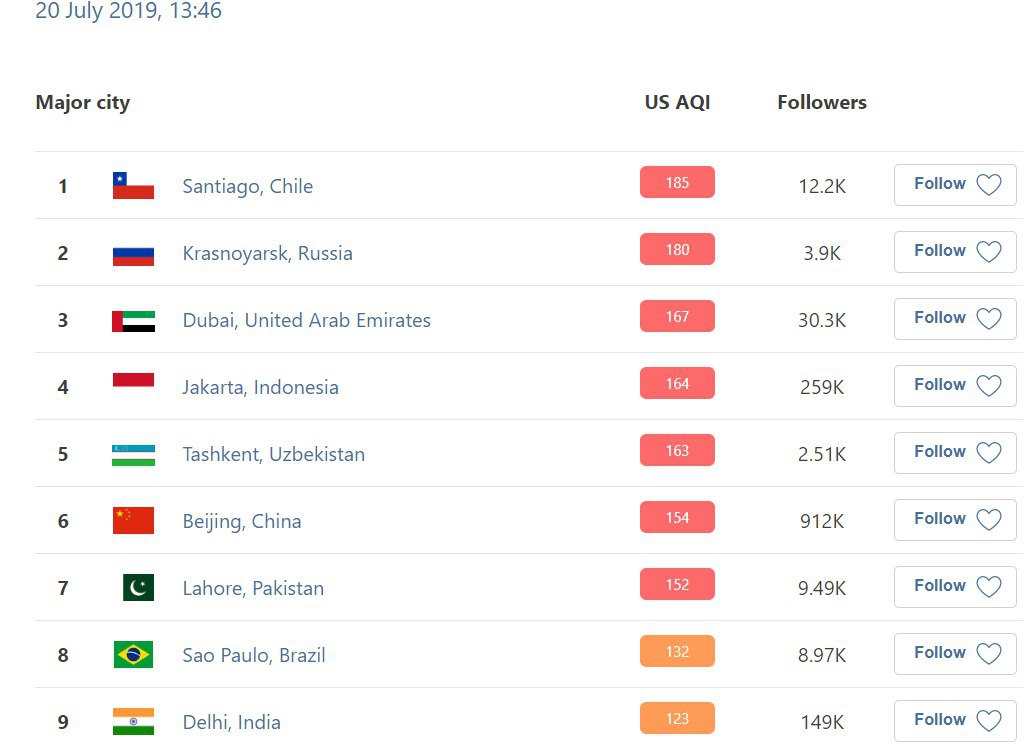The width and height of the screenshot is (1025, 754).
Task: Click the Pakistan flag icon
Action: (138, 588)
